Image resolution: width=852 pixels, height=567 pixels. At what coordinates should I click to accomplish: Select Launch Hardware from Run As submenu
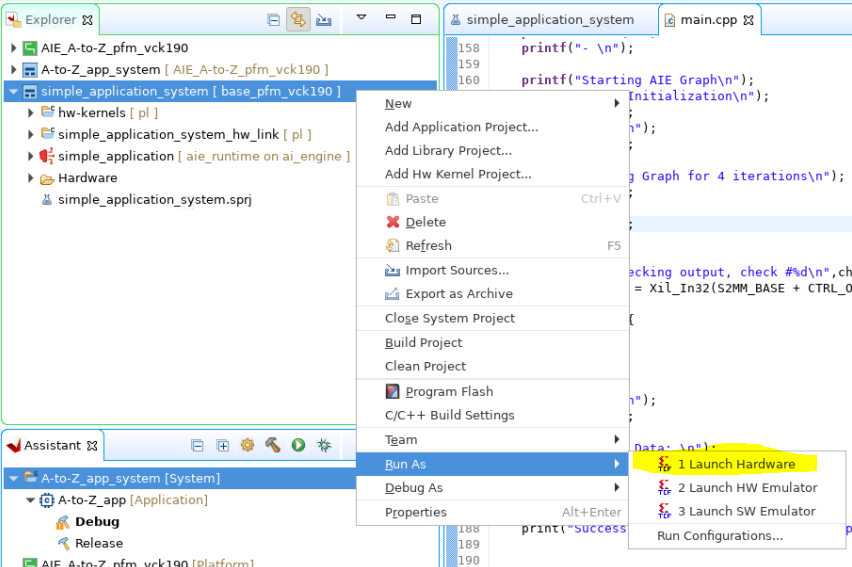(736, 464)
